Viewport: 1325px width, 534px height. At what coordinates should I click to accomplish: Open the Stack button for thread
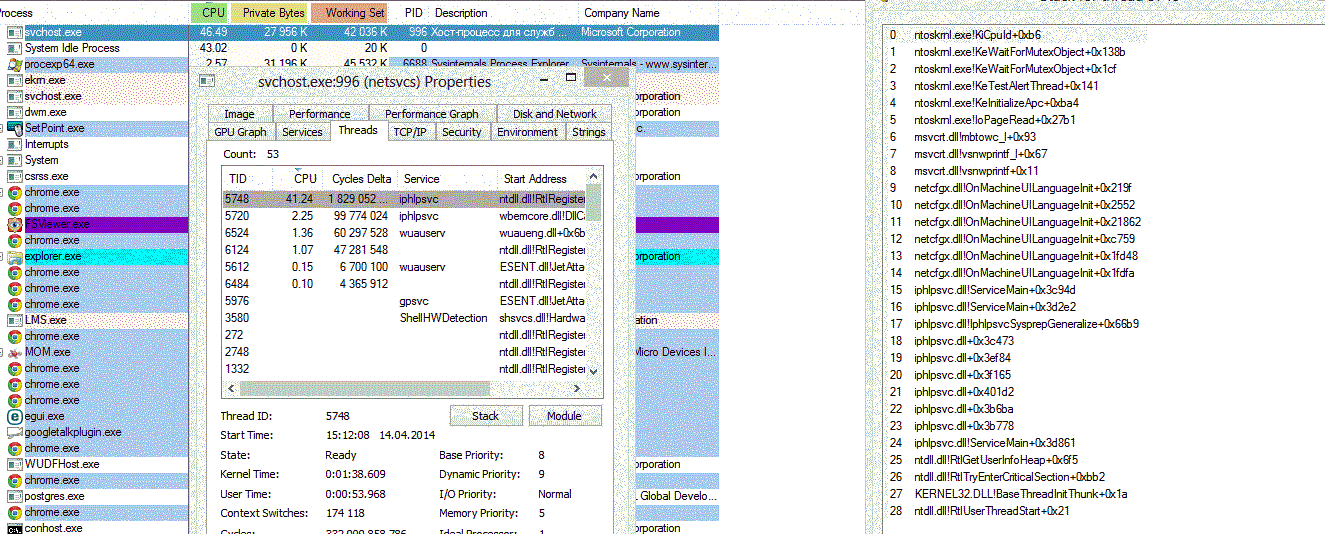(485, 416)
